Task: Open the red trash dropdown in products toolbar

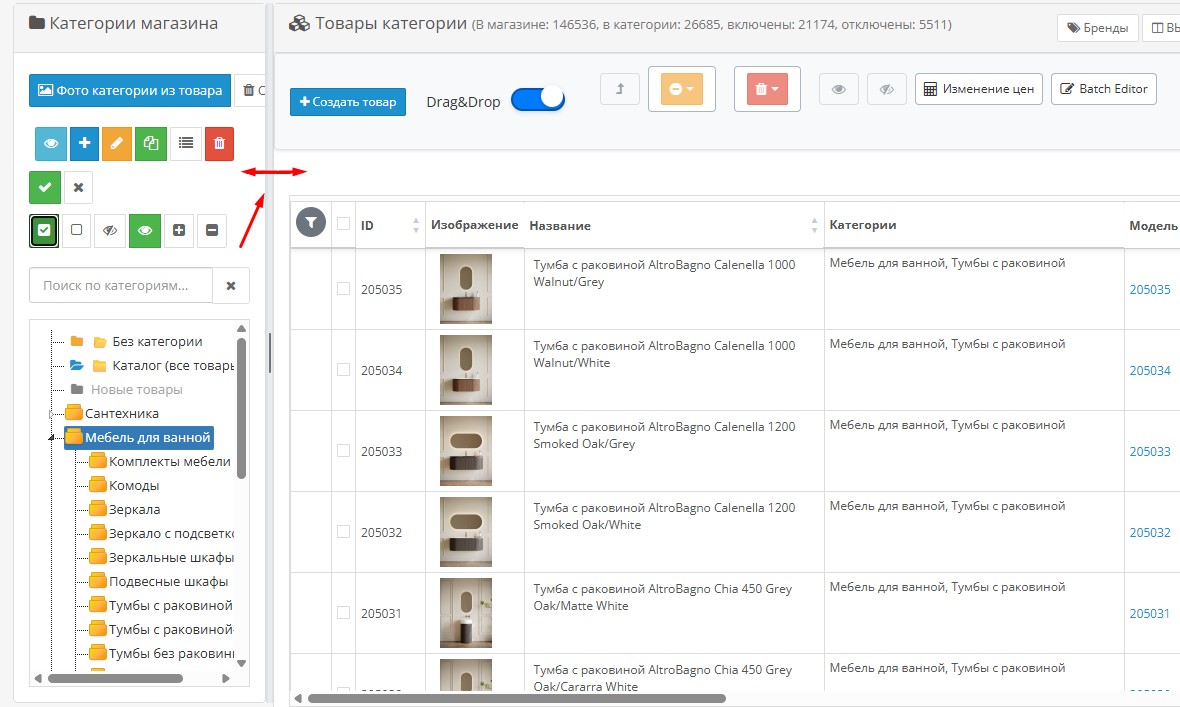Action: tap(766, 89)
